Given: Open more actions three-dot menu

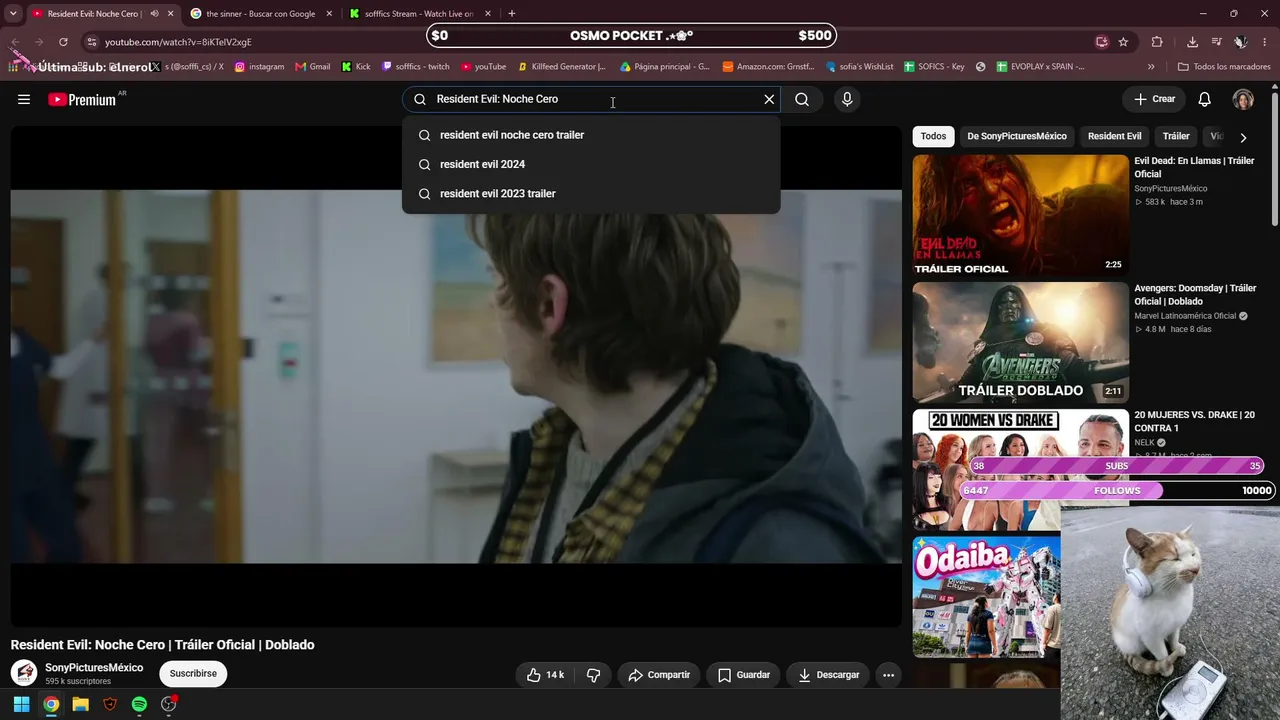Looking at the screenshot, I should coord(888,675).
